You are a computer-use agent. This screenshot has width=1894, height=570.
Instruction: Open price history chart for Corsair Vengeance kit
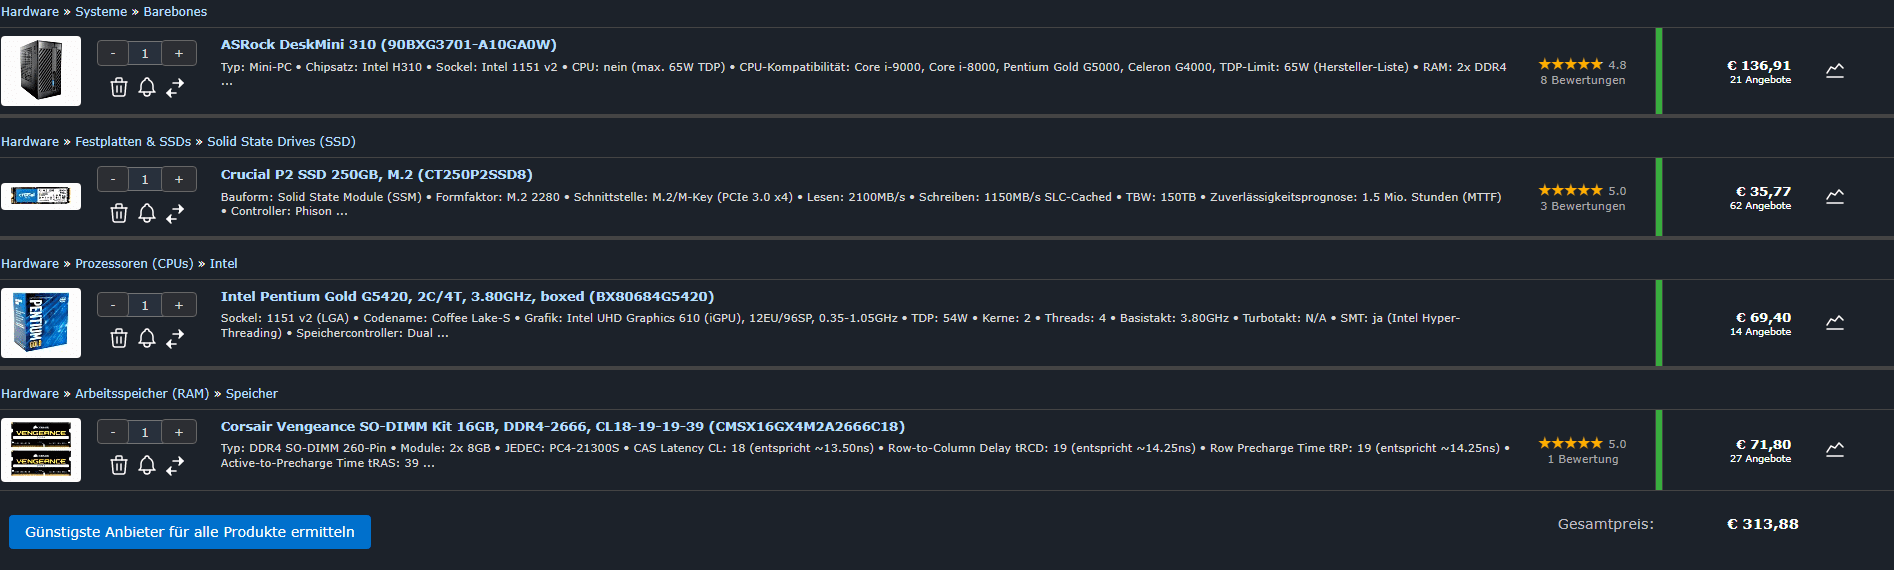click(1835, 450)
